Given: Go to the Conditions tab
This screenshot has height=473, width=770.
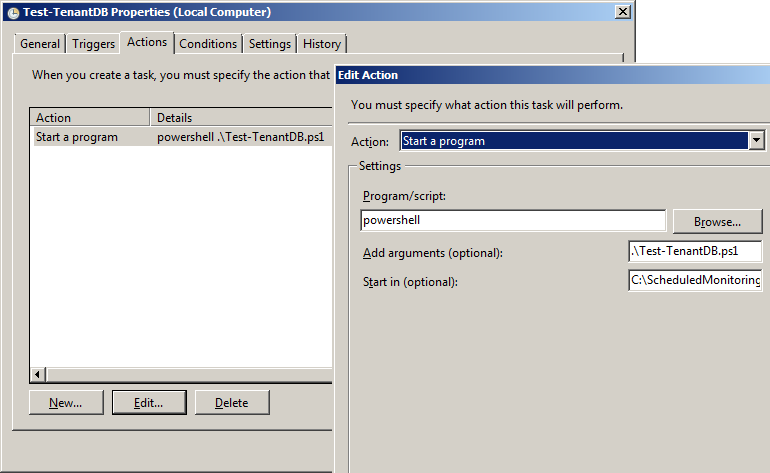Looking at the screenshot, I should 208,44.
